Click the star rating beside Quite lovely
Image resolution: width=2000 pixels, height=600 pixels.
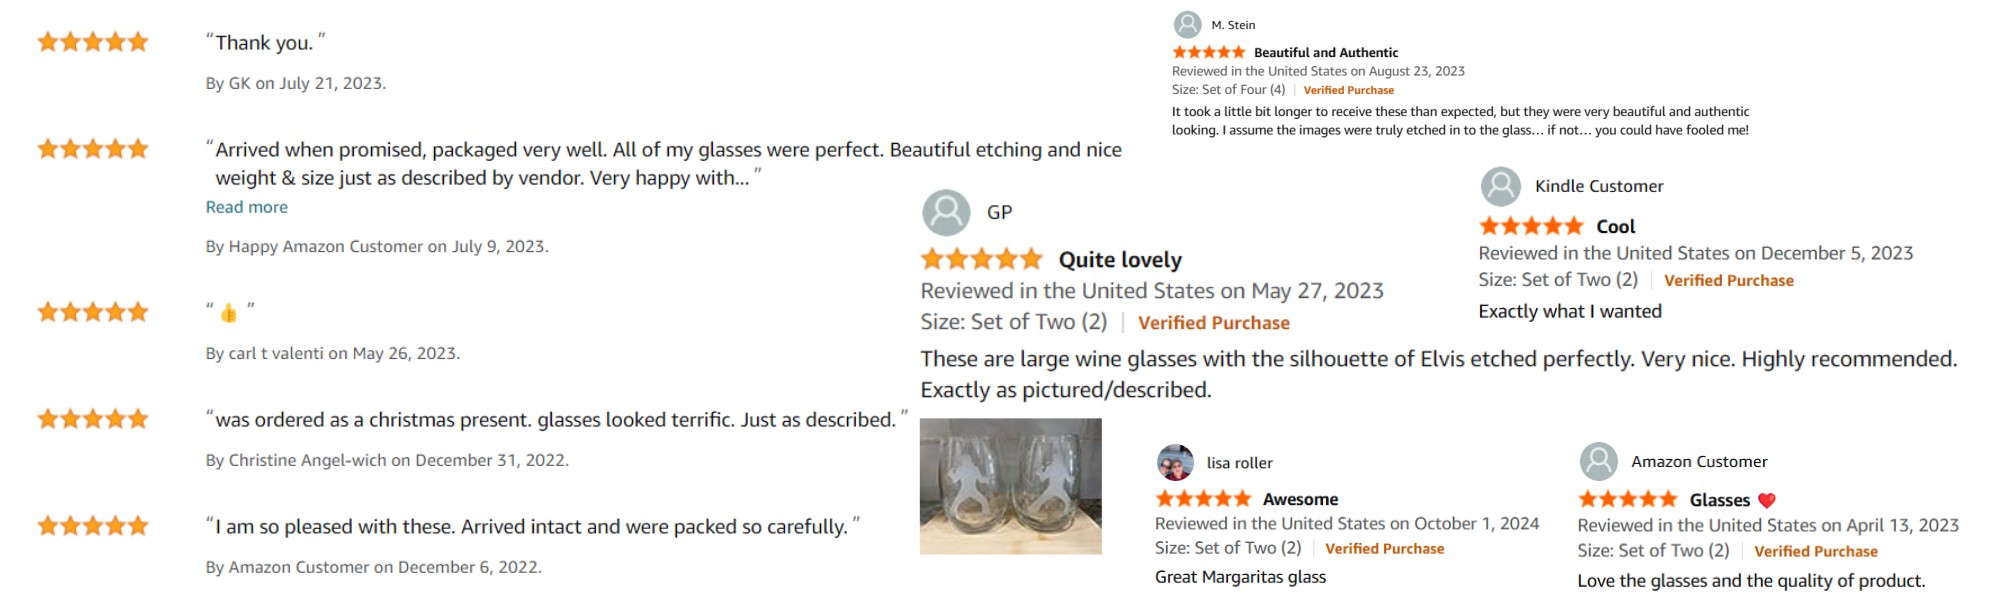(982, 260)
